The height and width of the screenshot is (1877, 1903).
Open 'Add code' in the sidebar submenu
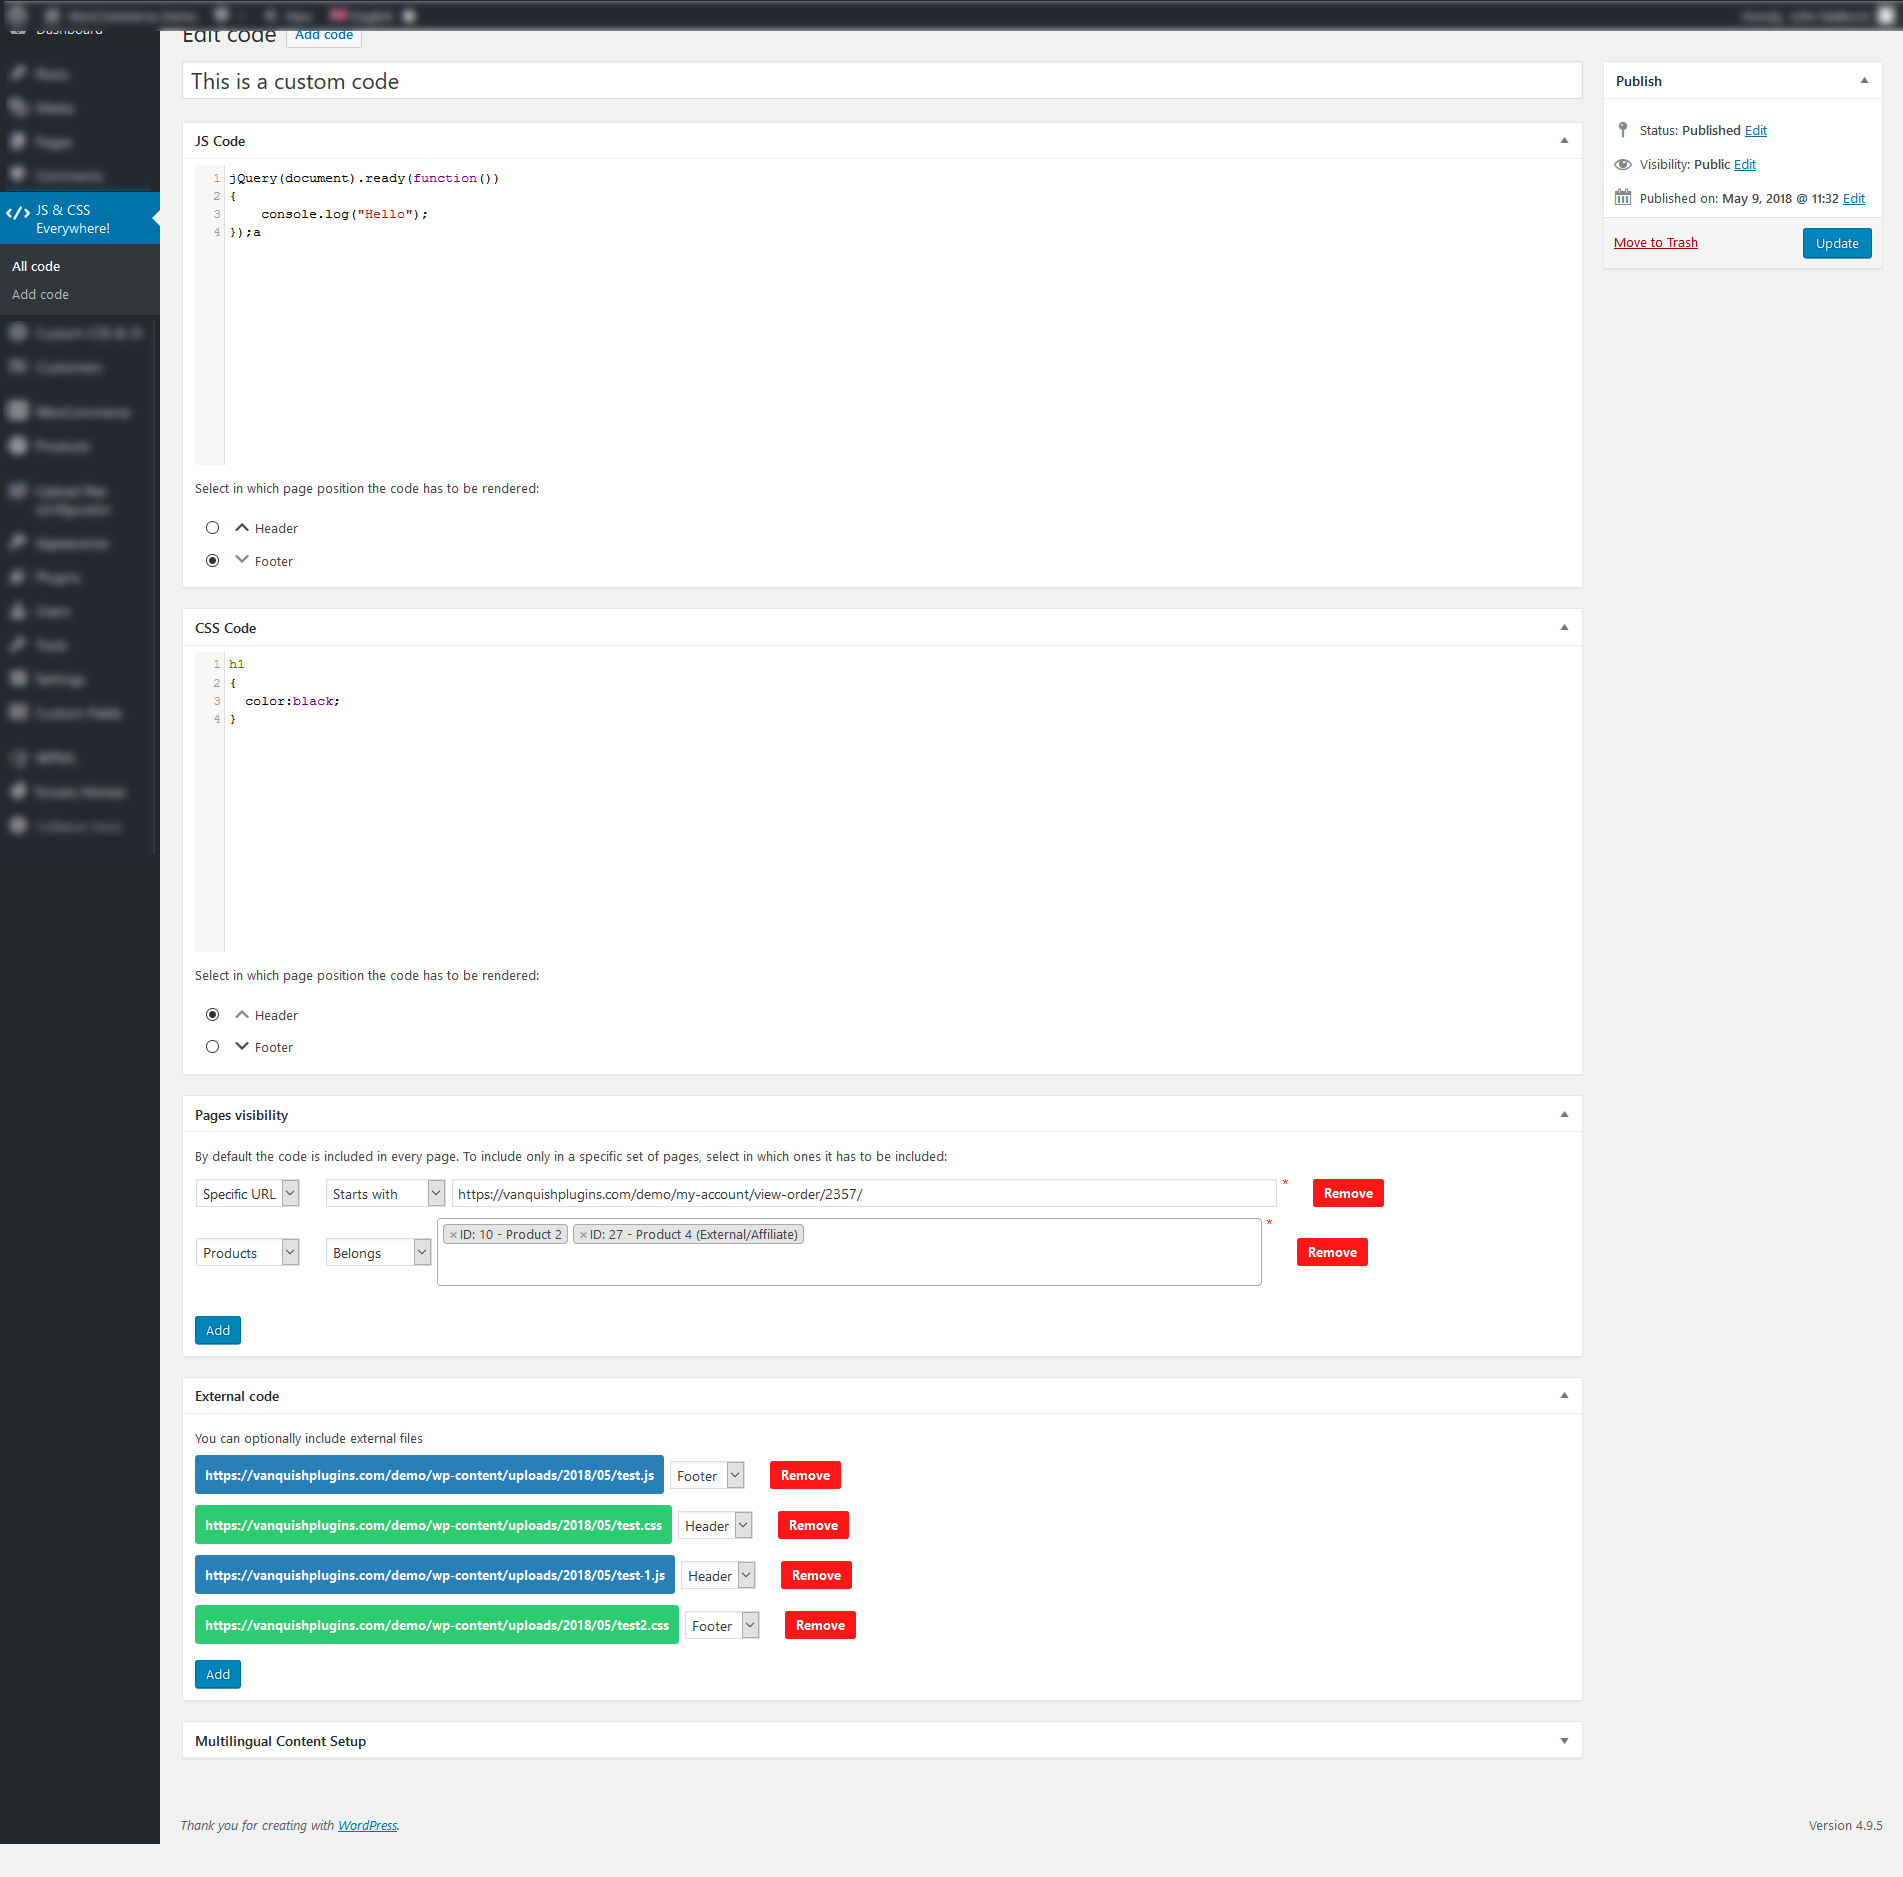[x=40, y=294]
